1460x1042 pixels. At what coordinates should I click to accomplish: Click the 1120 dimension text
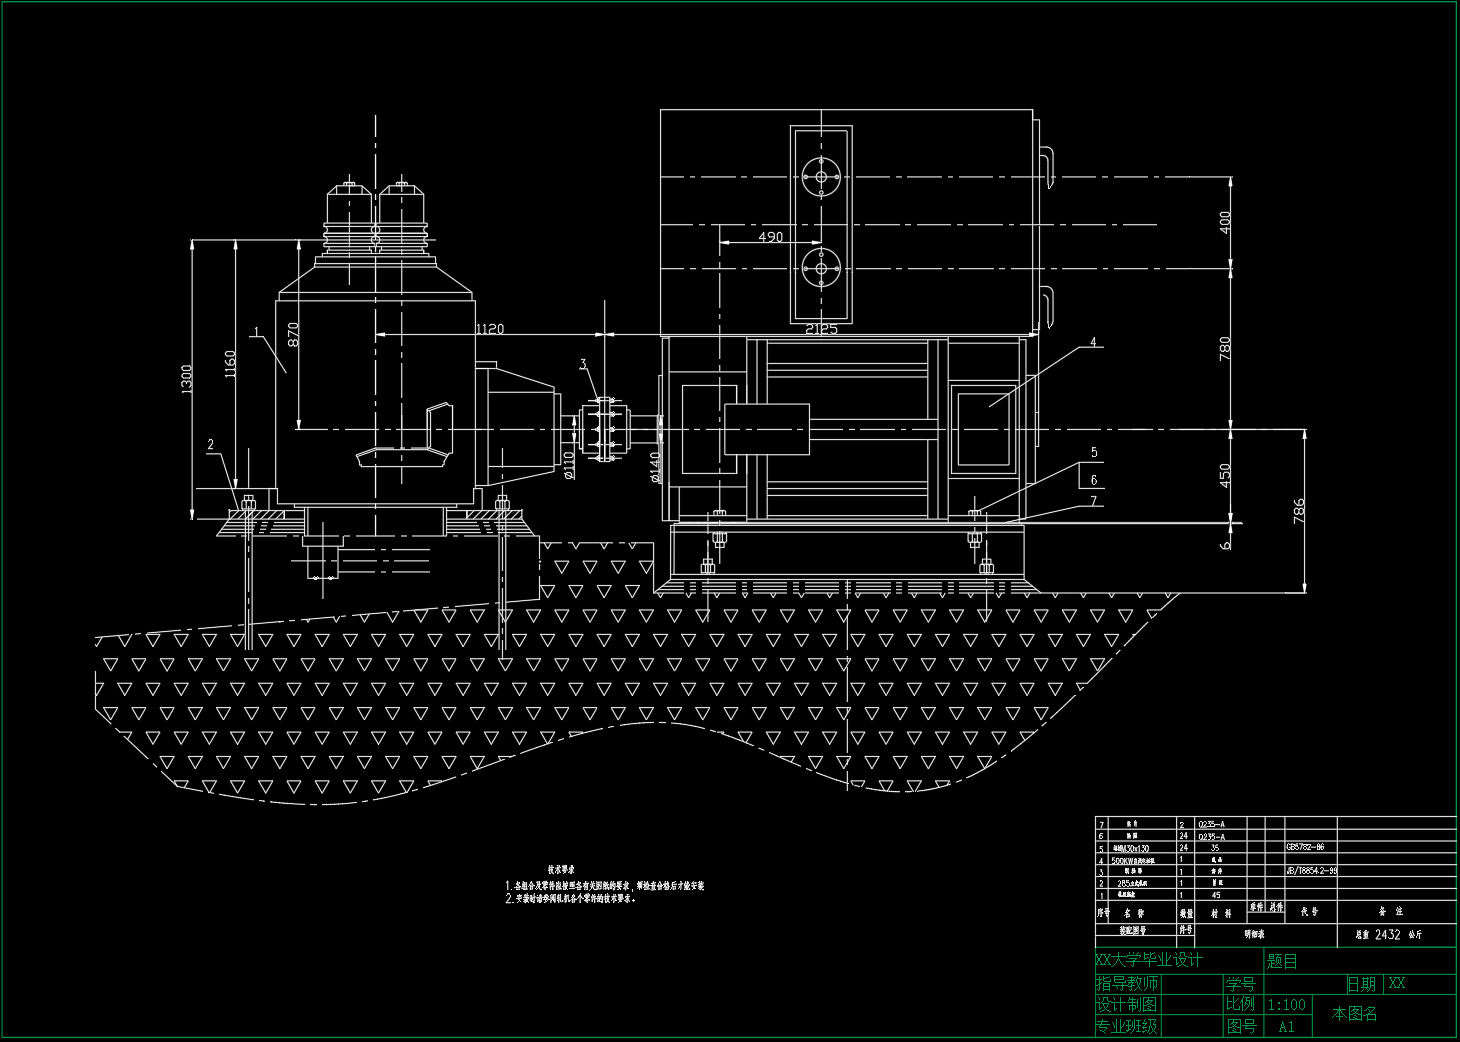(490, 329)
